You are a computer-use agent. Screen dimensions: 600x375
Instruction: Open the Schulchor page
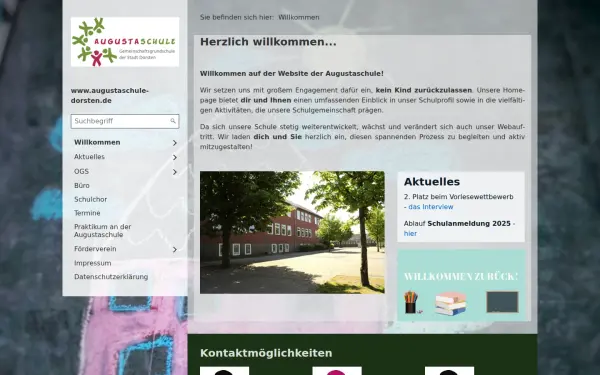click(90, 199)
